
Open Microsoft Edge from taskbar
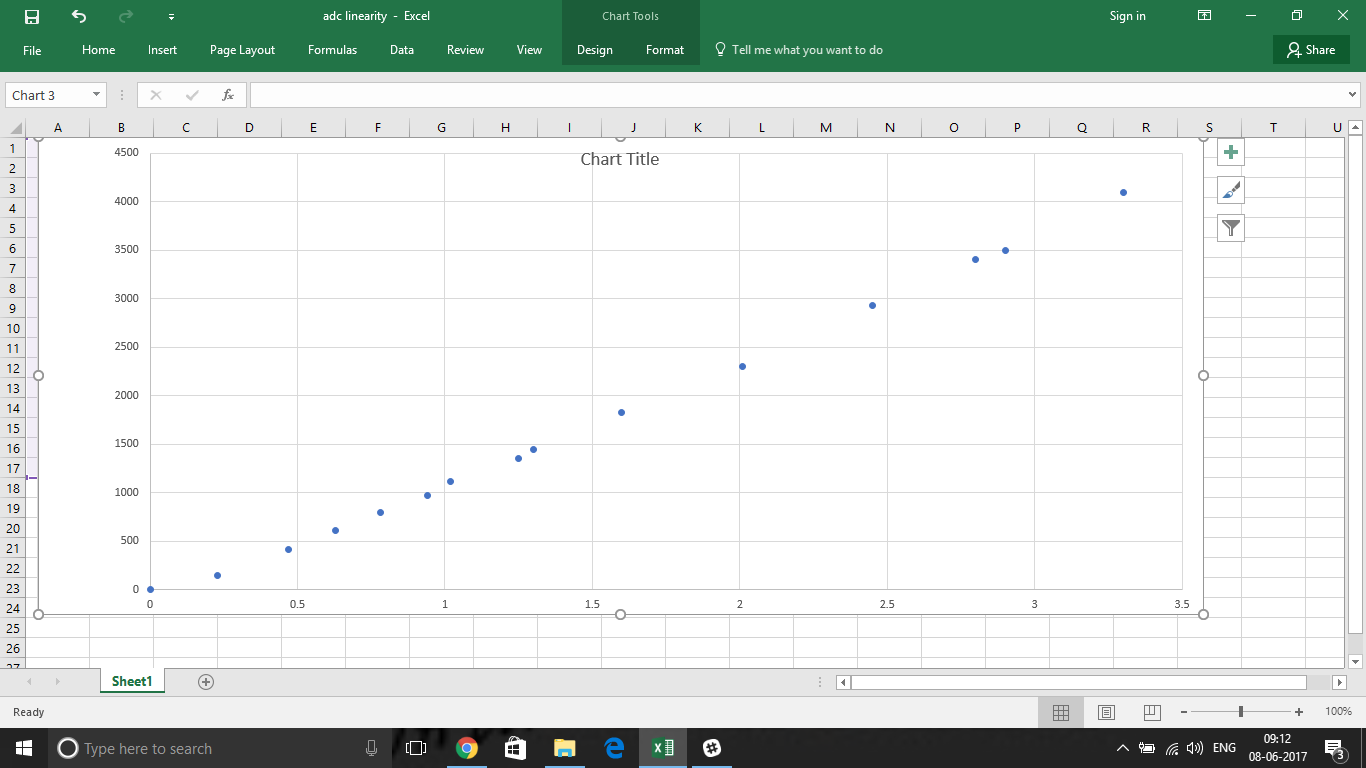(x=614, y=748)
